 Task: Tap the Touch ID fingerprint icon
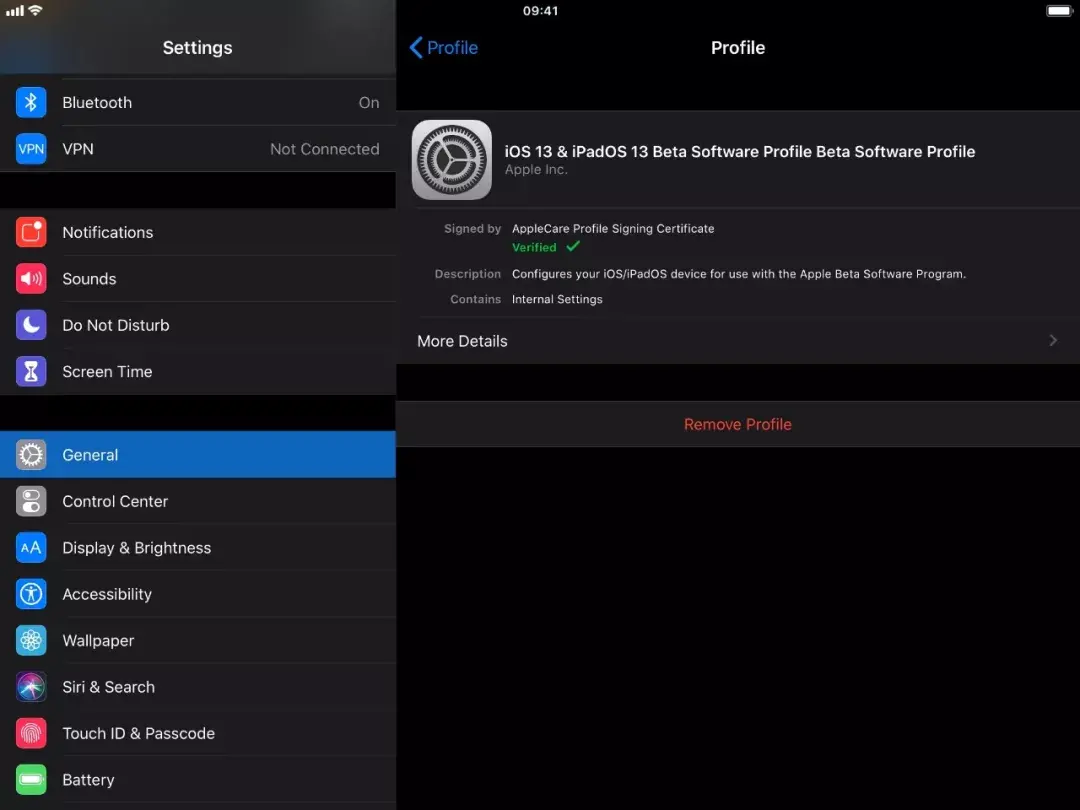tap(31, 734)
